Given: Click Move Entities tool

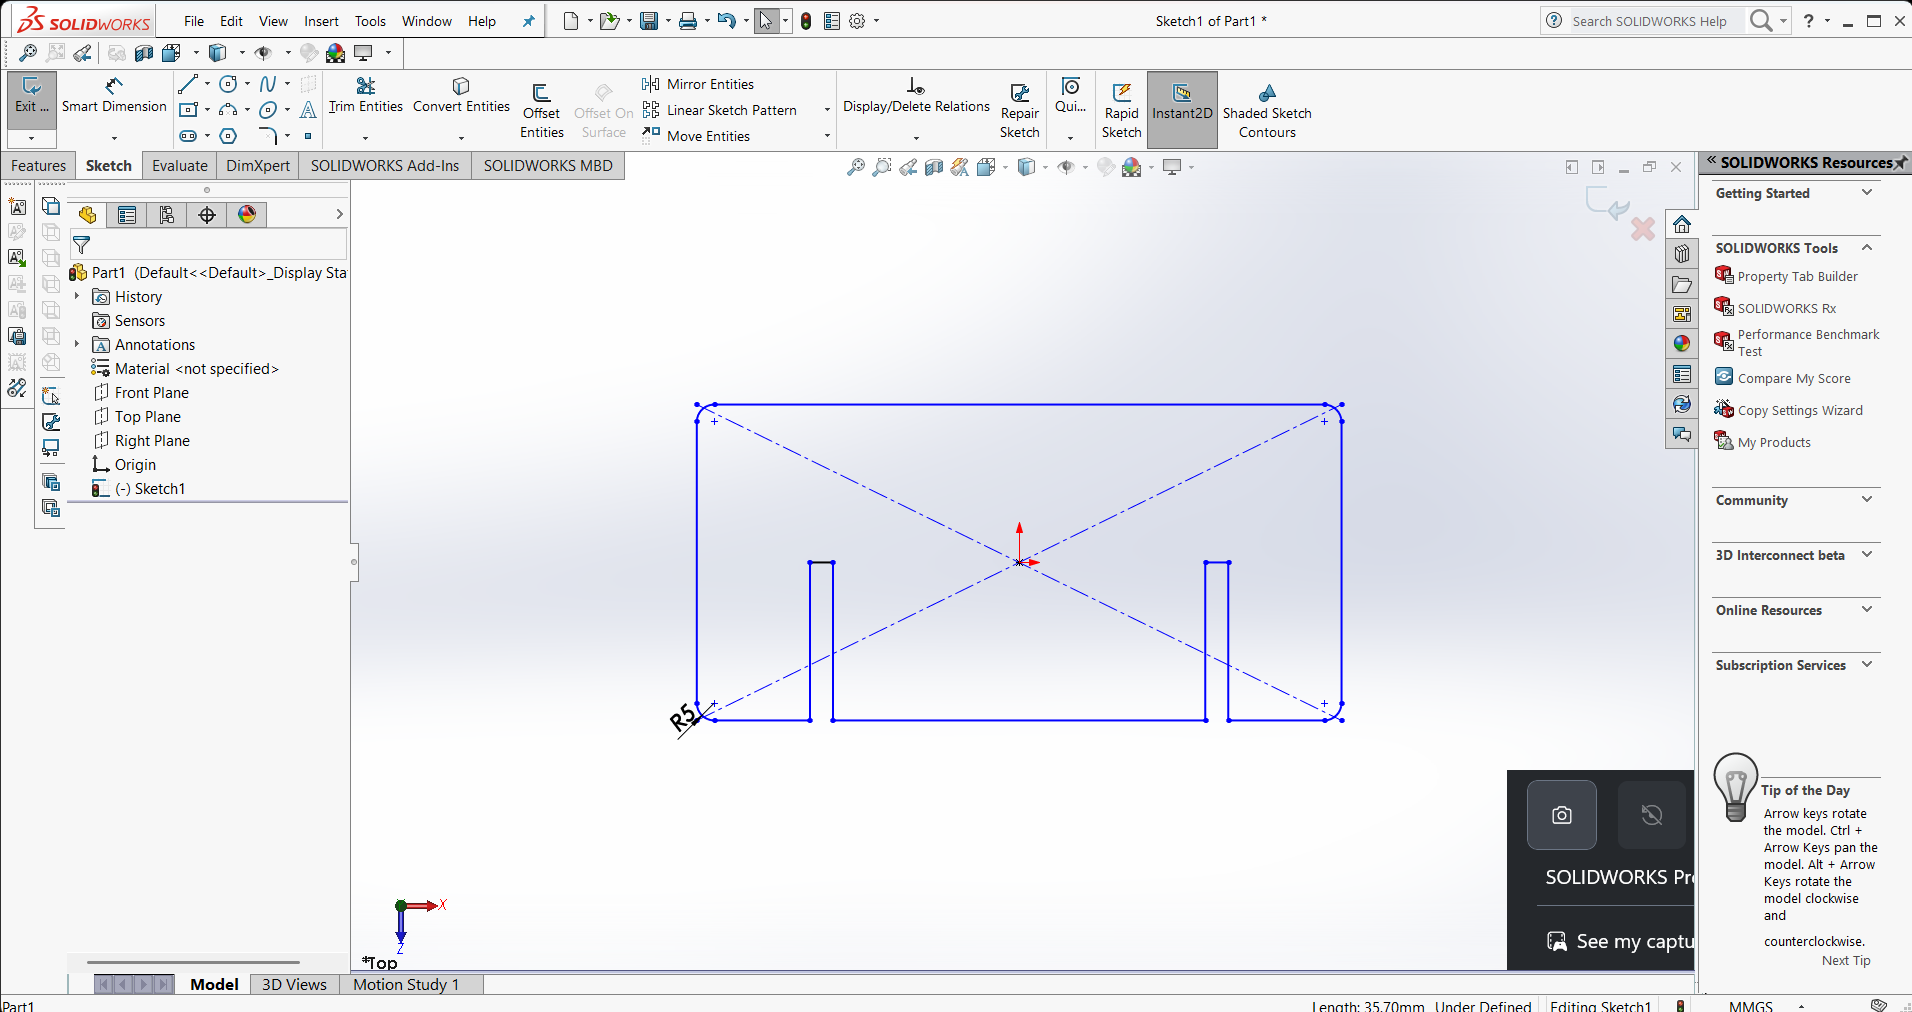Looking at the screenshot, I should point(696,136).
